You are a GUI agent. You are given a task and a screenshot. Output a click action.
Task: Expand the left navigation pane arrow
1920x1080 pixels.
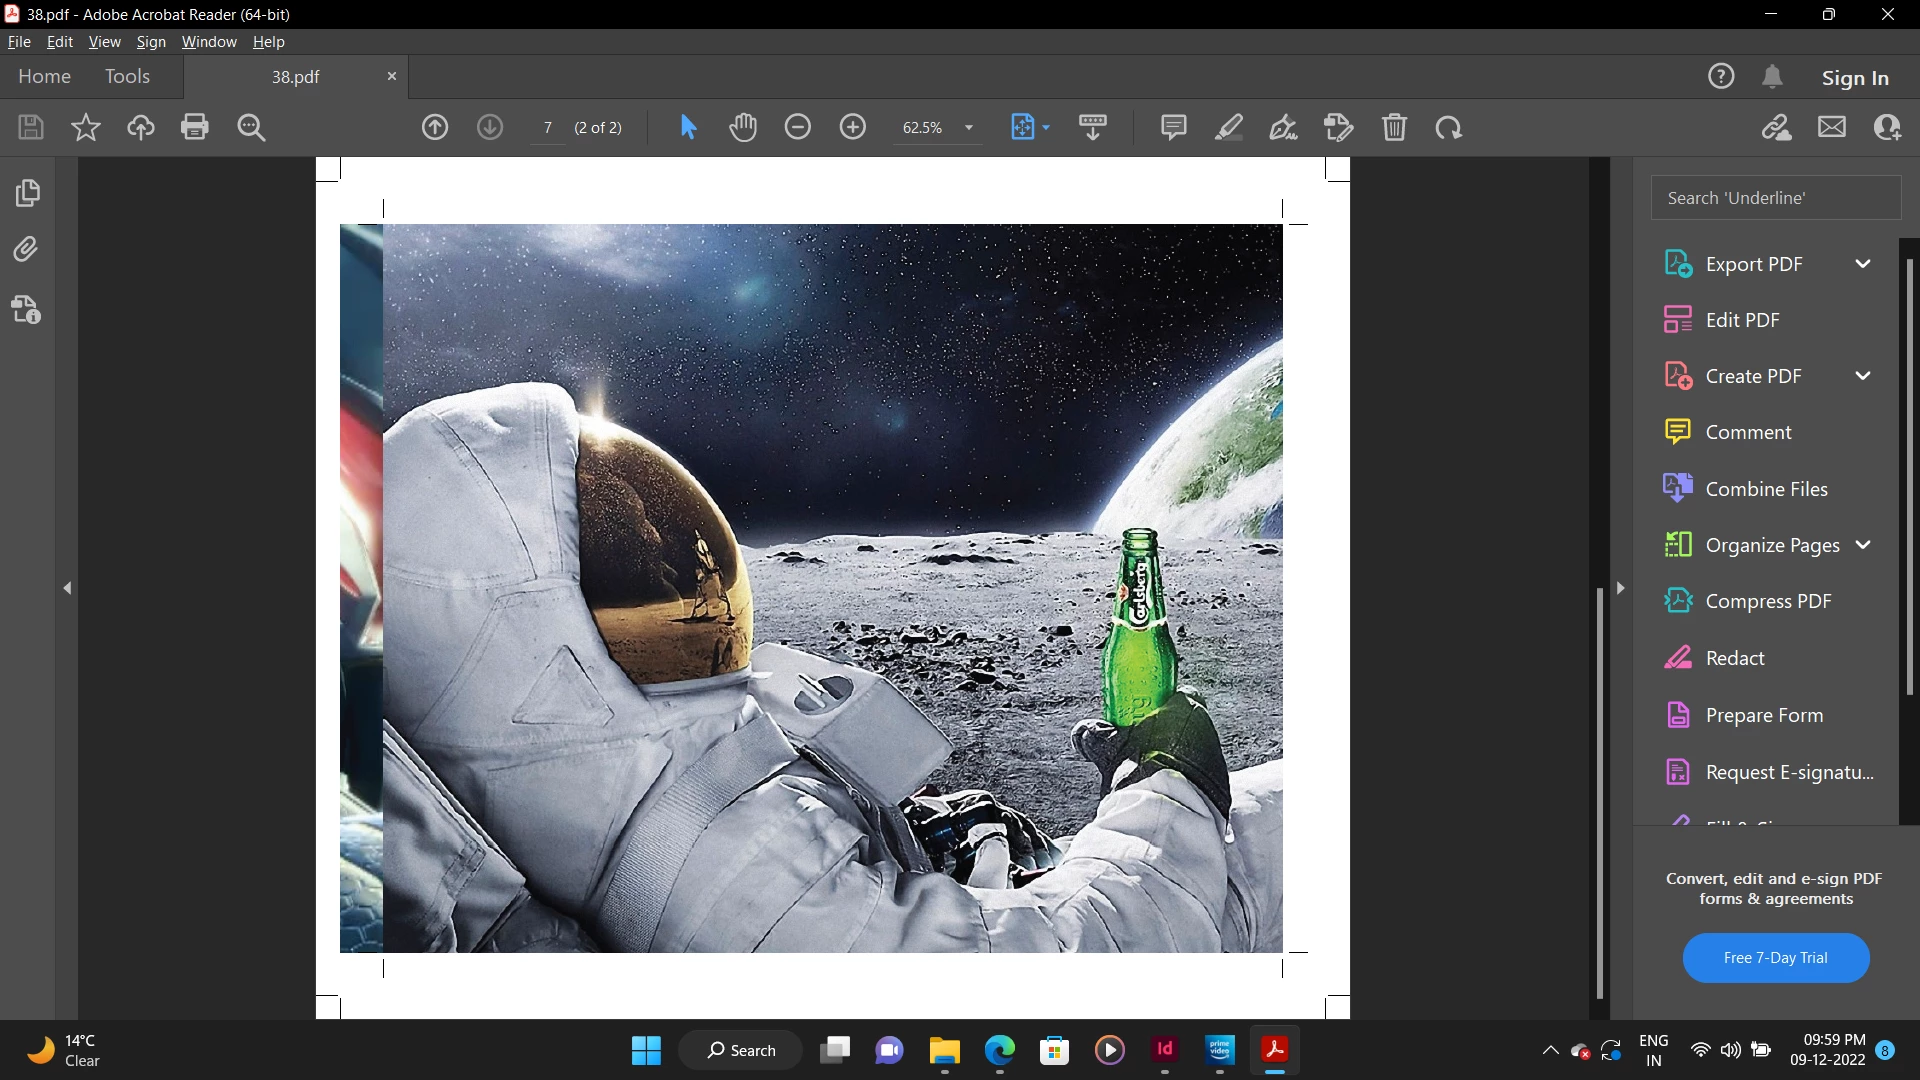pyautogui.click(x=67, y=588)
